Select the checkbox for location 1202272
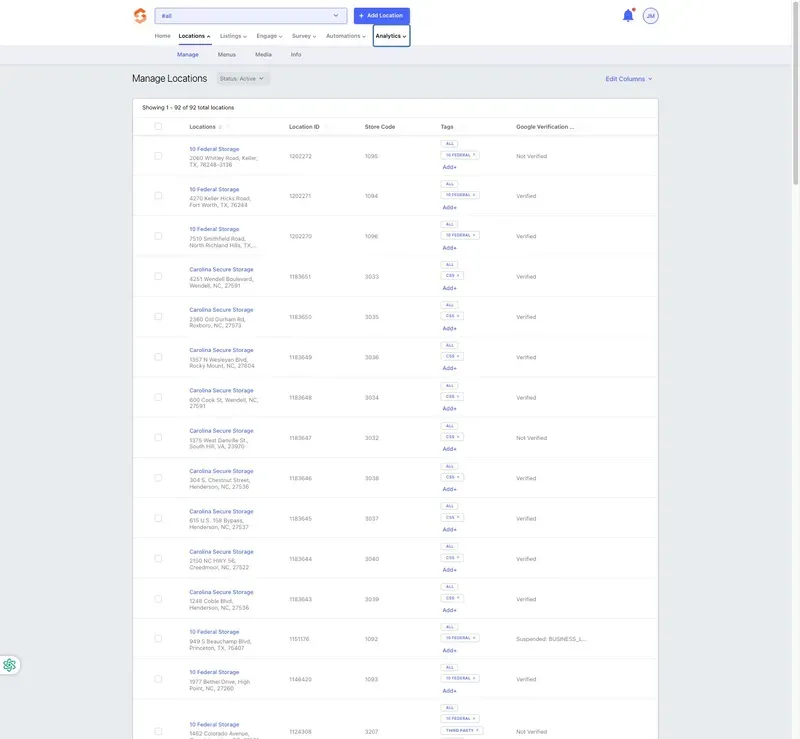 tap(158, 156)
